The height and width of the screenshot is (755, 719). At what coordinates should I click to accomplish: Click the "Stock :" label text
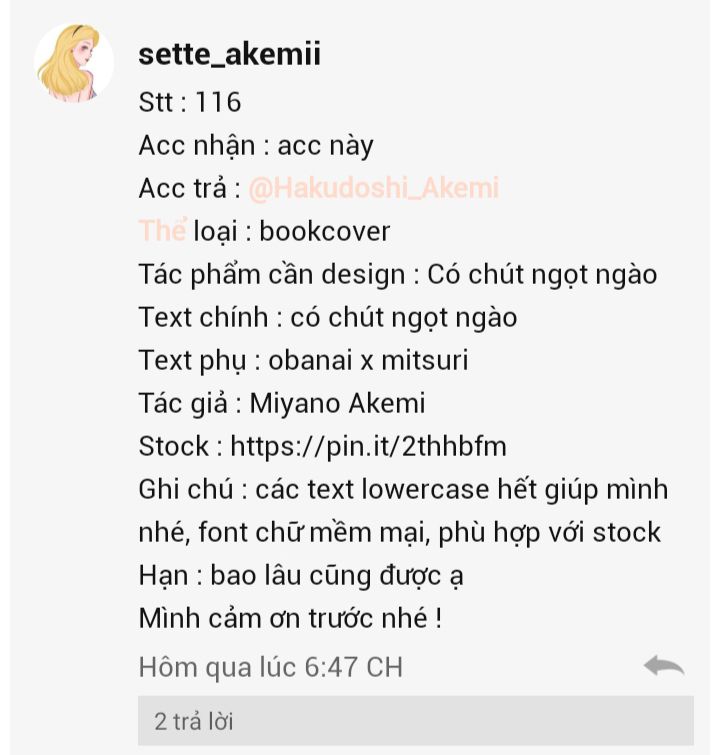click(175, 446)
